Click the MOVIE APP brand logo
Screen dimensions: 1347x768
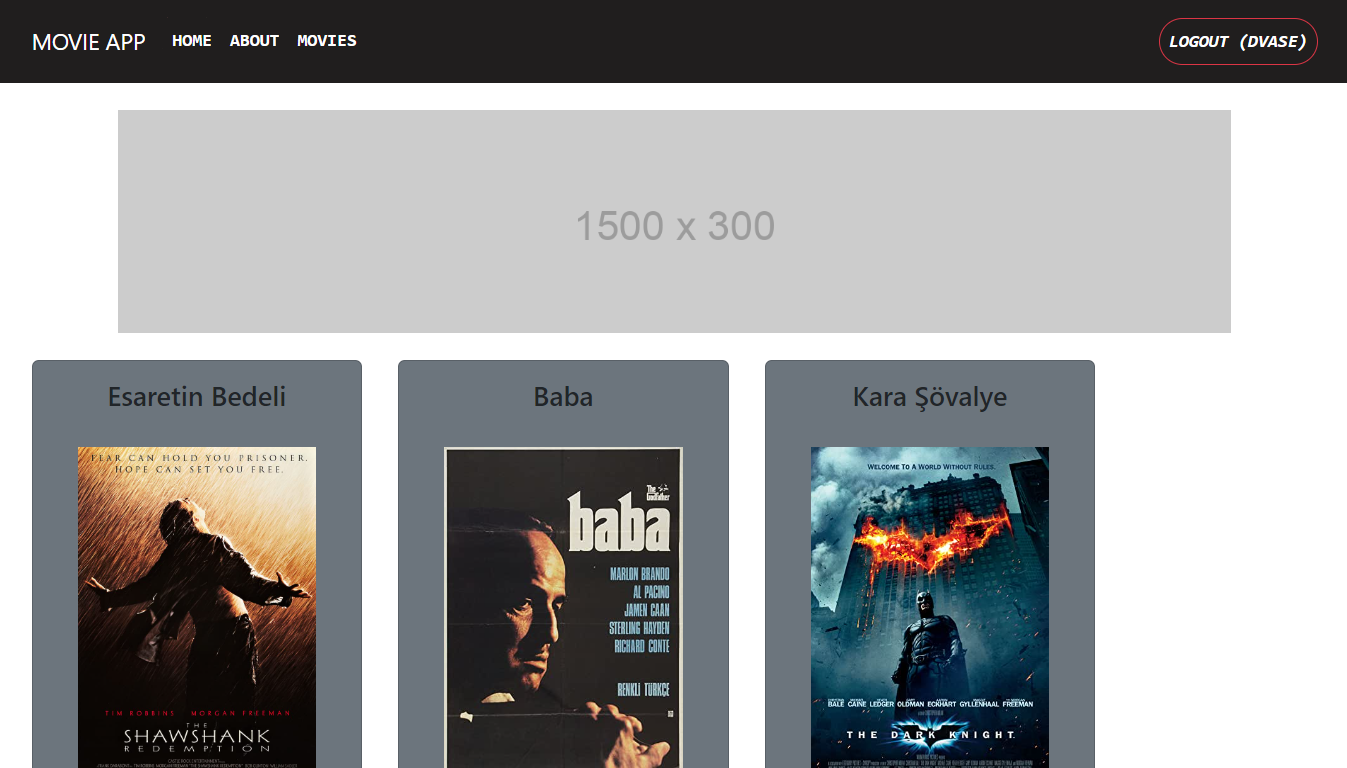tap(89, 42)
